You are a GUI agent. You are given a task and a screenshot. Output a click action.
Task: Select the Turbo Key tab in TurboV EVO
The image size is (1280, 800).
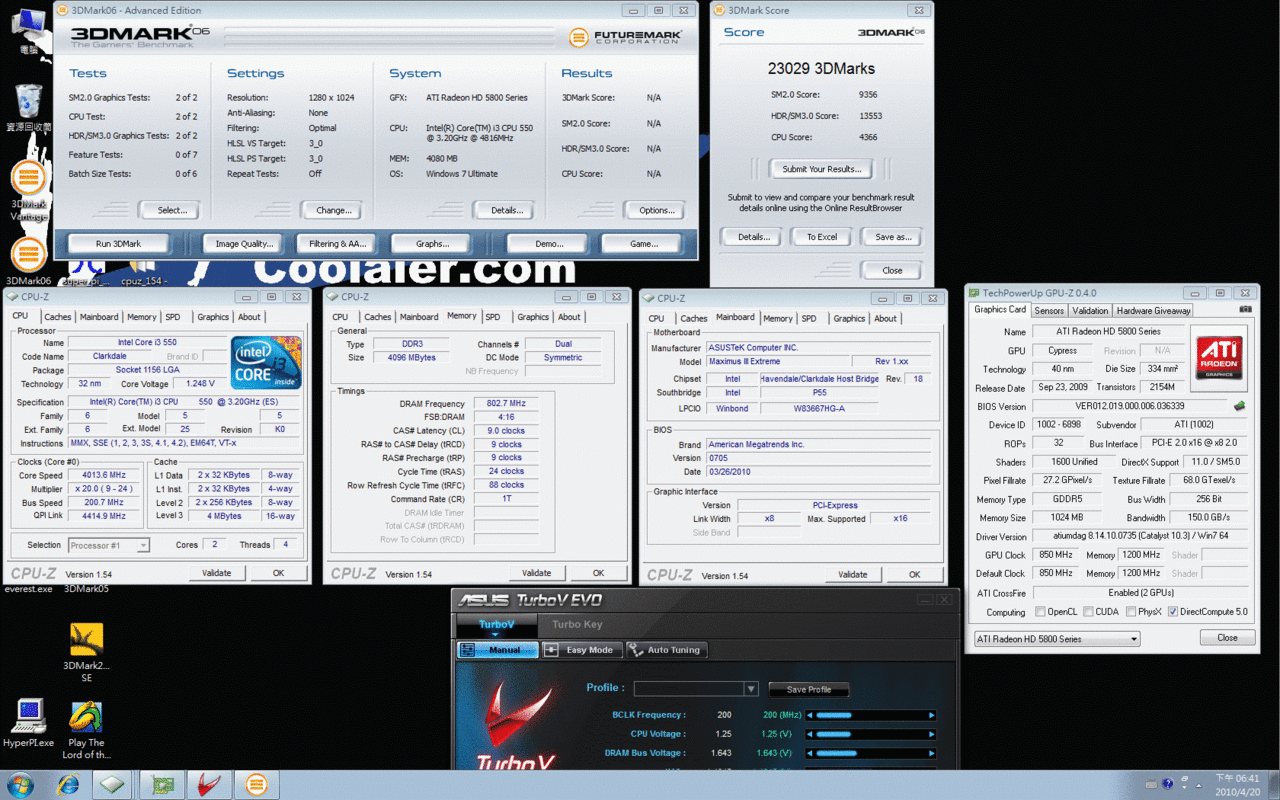pos(578,624)
